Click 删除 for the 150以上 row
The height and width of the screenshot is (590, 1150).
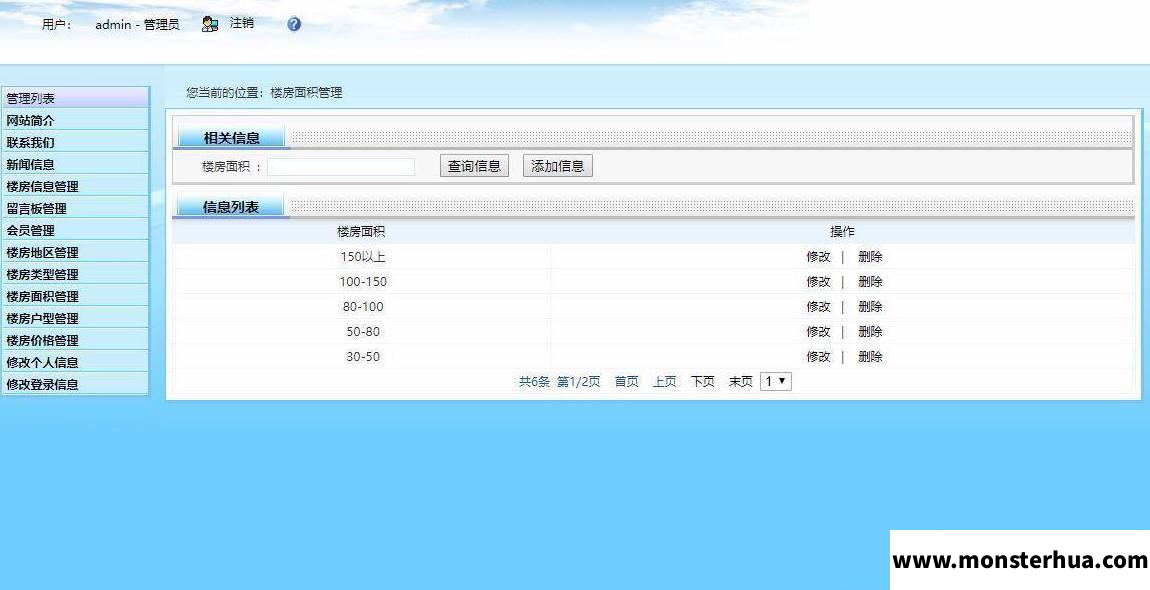point(871,257)
